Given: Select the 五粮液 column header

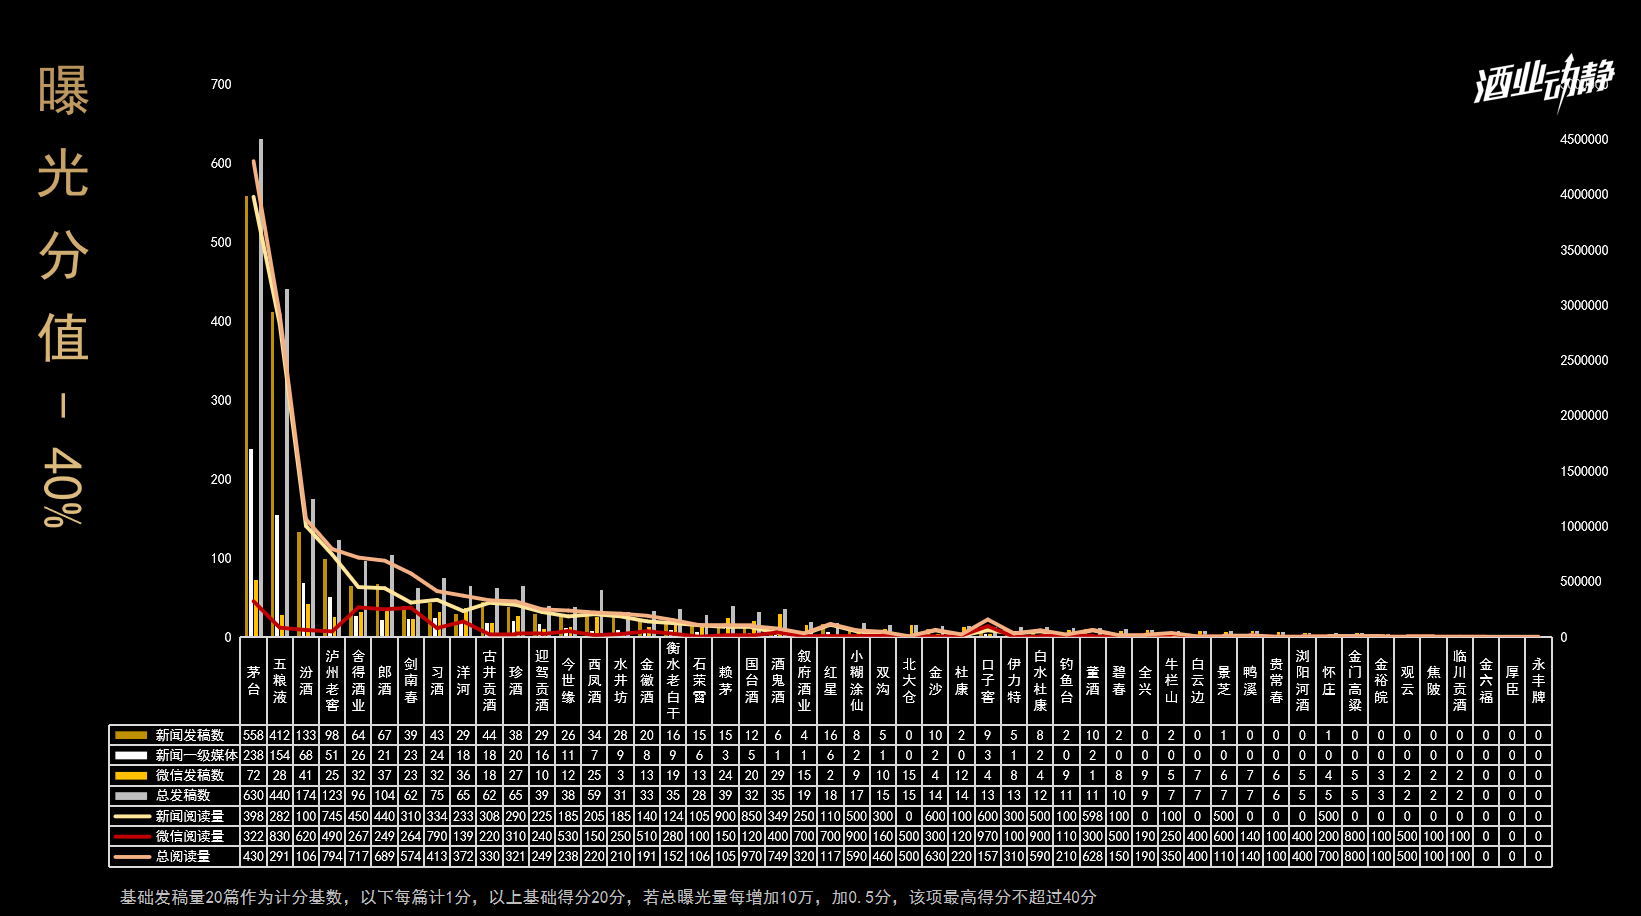Looking at the screenshot, I should coord(280,681).
